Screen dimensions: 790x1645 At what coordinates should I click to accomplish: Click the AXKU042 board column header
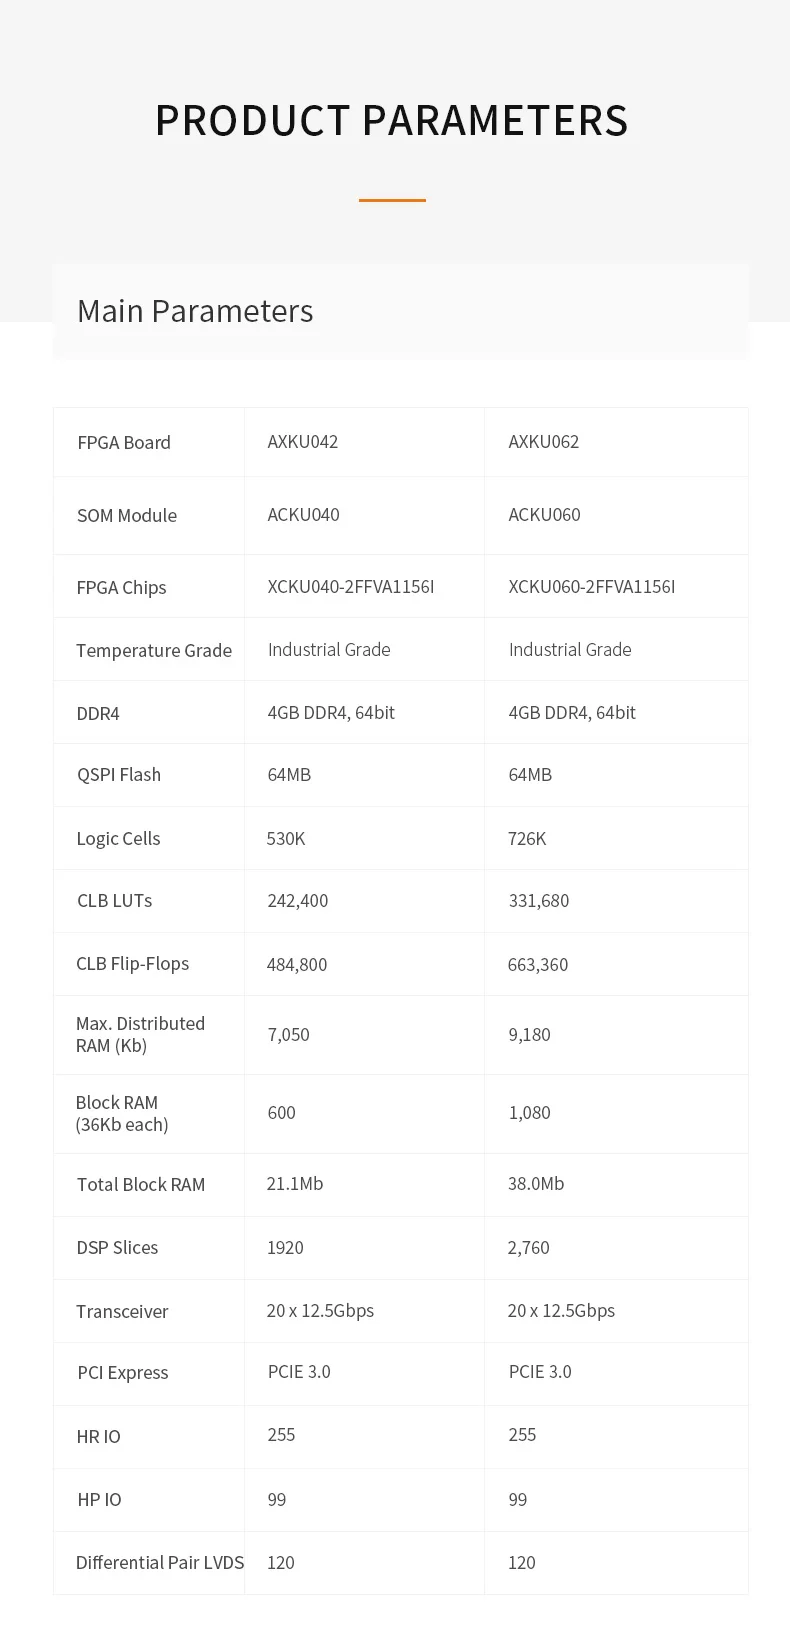click(303, 442)
